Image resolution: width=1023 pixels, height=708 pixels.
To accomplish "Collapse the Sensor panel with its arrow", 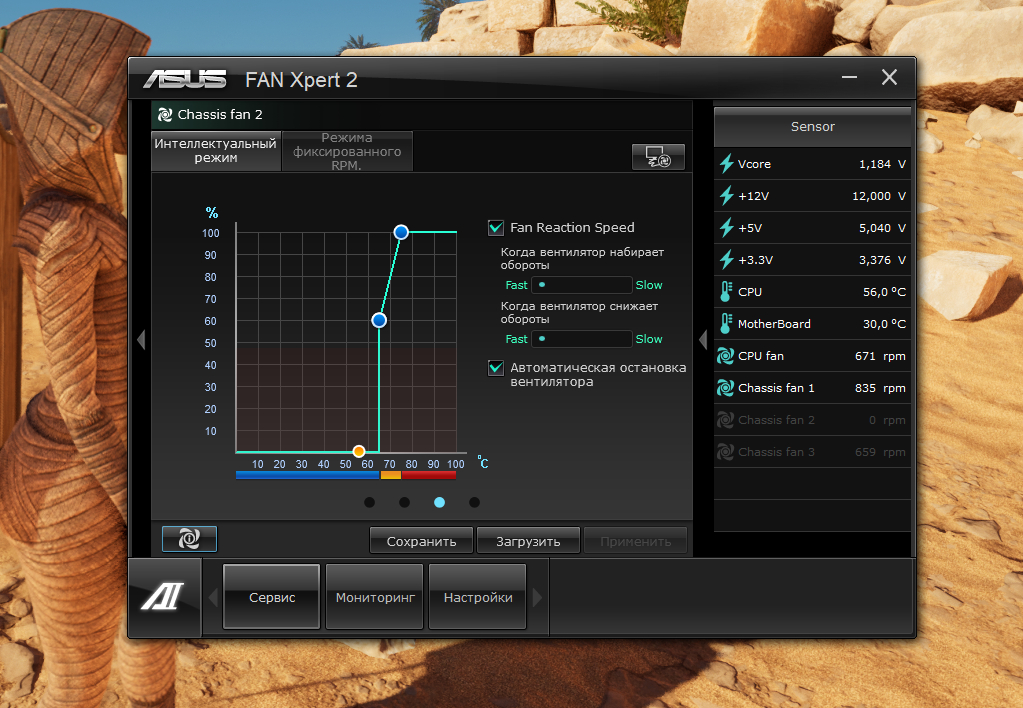I will click(703, 339).
